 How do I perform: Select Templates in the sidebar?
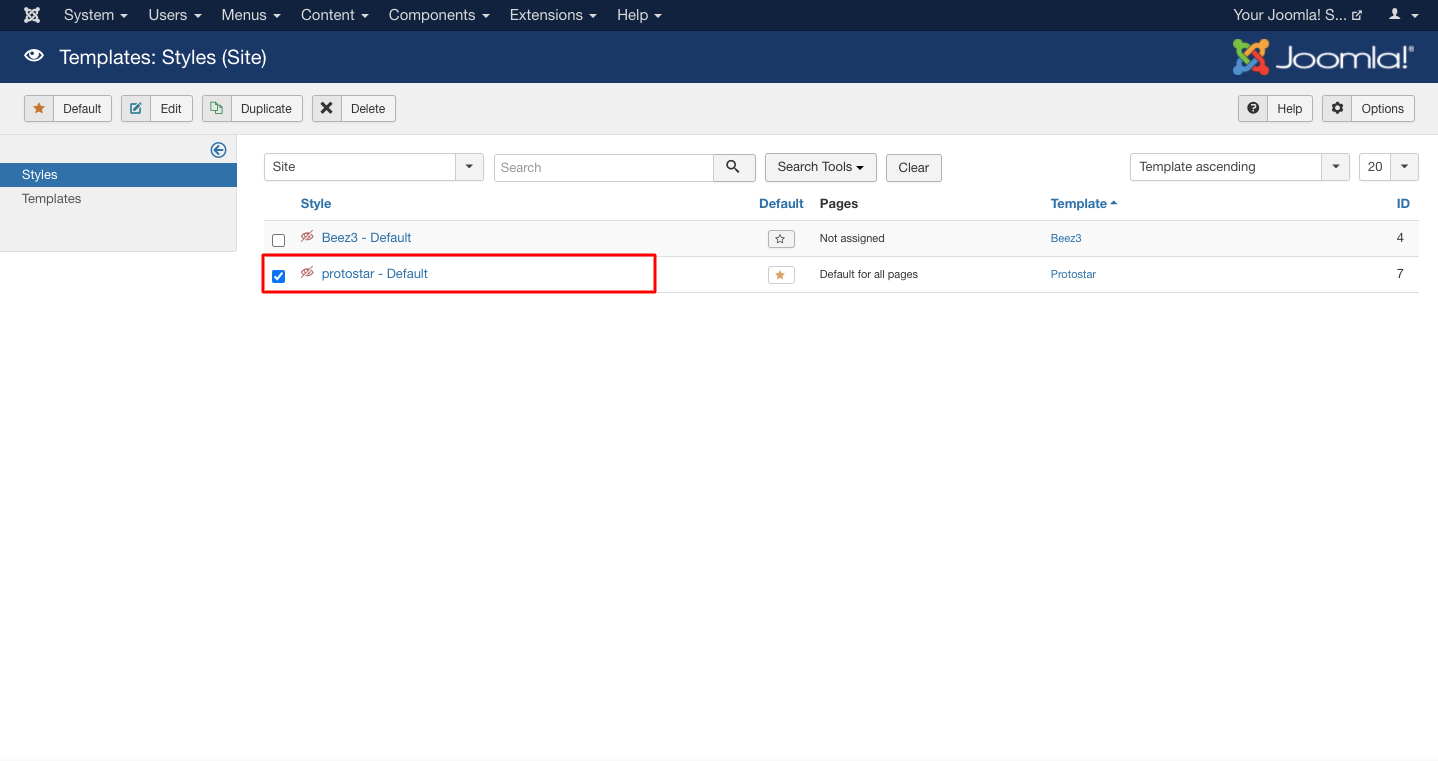coord(118,199)
